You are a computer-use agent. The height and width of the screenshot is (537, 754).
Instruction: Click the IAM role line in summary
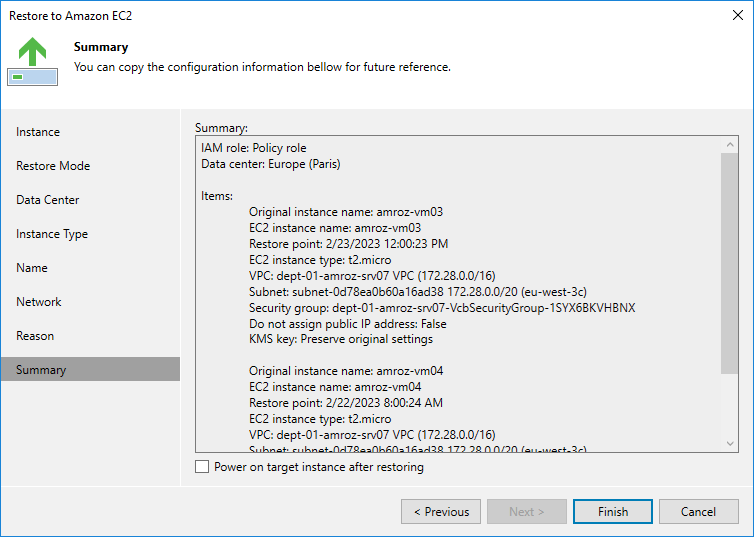254,148
